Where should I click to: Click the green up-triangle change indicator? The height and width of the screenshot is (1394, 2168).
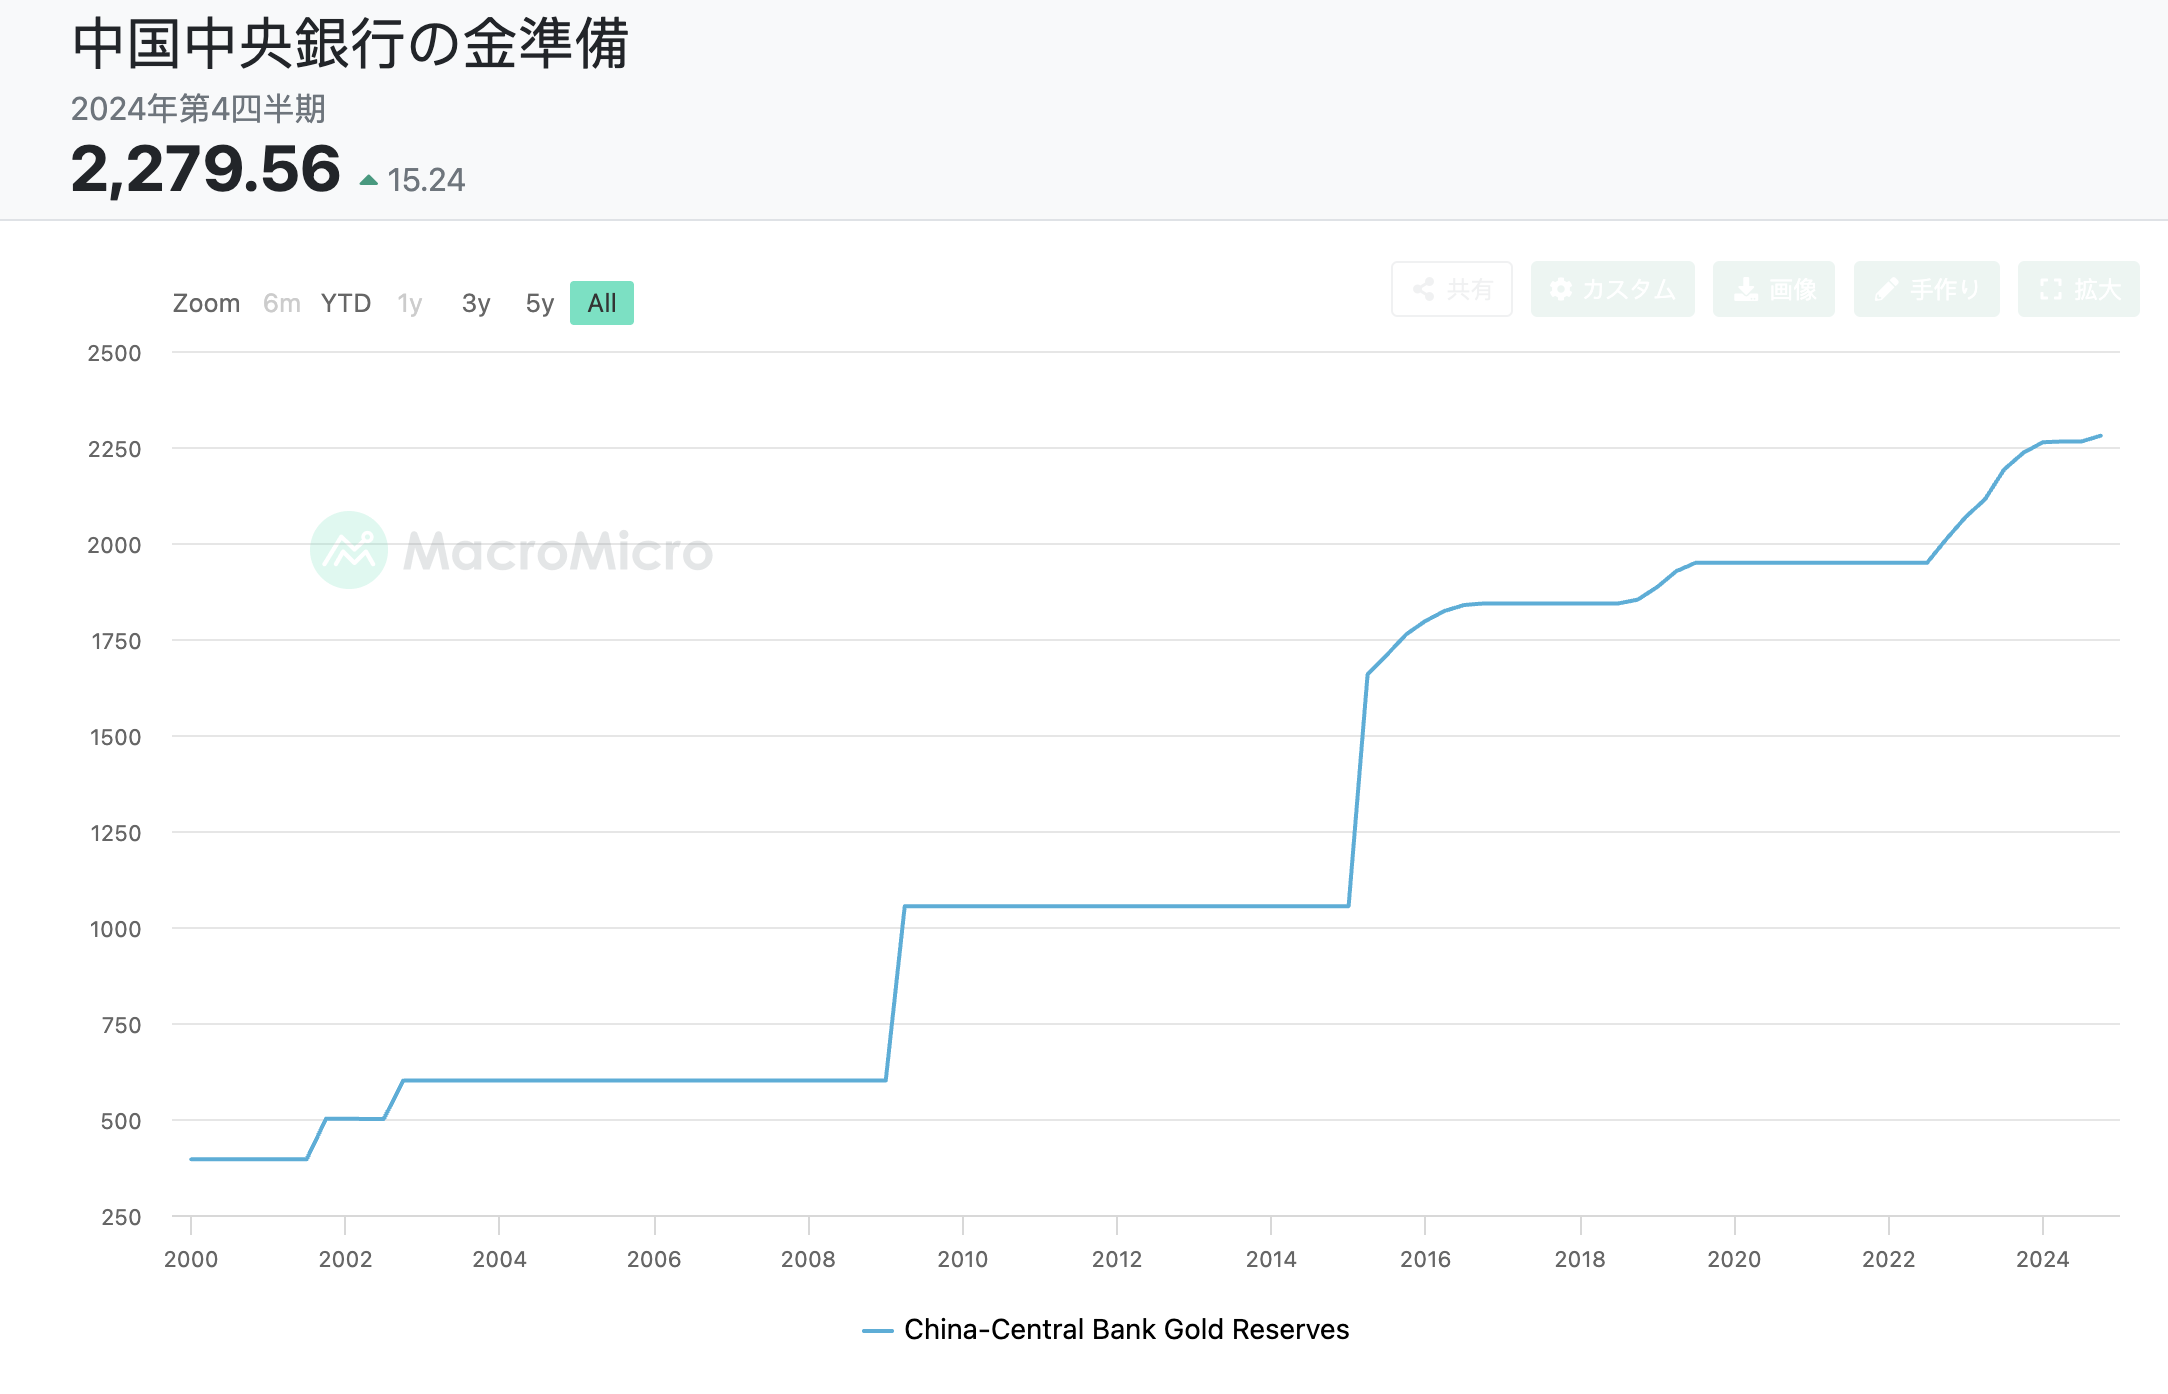pos(369,181)
